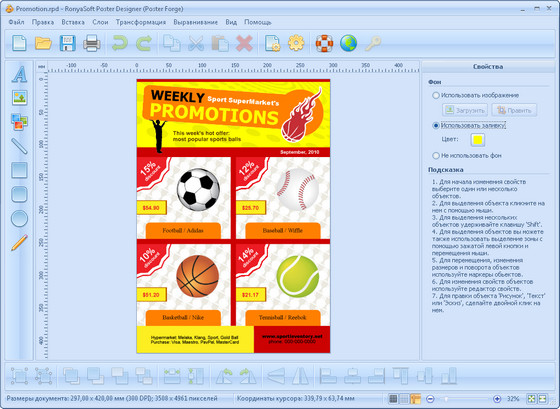The height and width of the screenshot is (409, 560).
Task: Print the poster with the printer icon
Action: [92, 43]
